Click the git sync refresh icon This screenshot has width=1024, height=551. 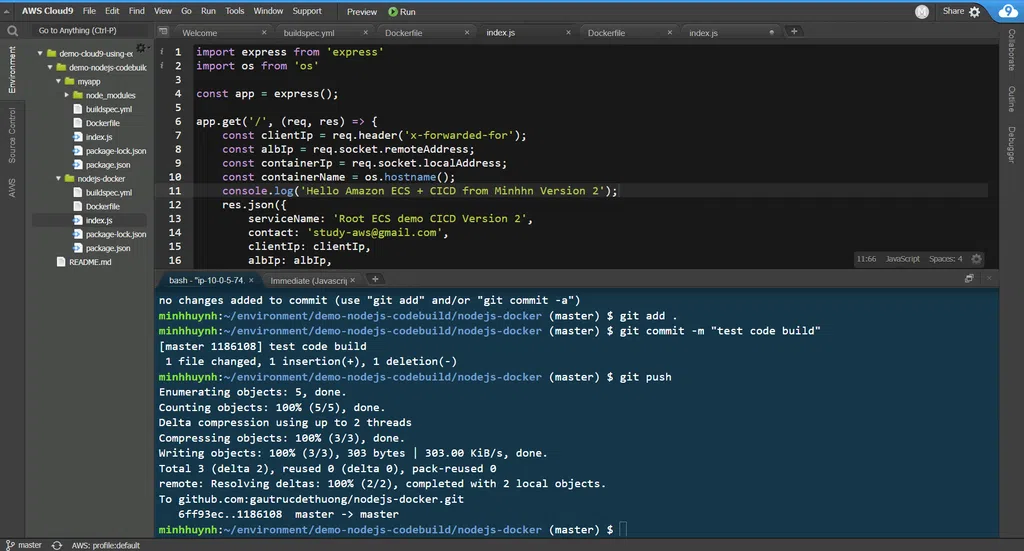coord(57,545)
